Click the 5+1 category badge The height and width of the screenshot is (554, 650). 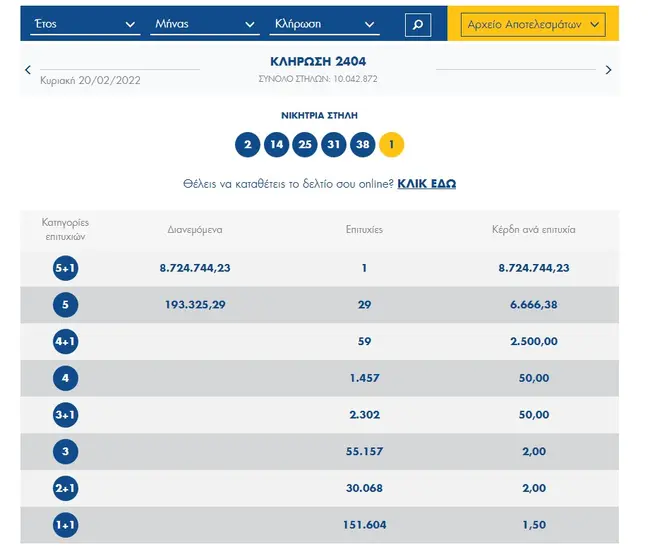pyautogui.click(x=66, y=268)
